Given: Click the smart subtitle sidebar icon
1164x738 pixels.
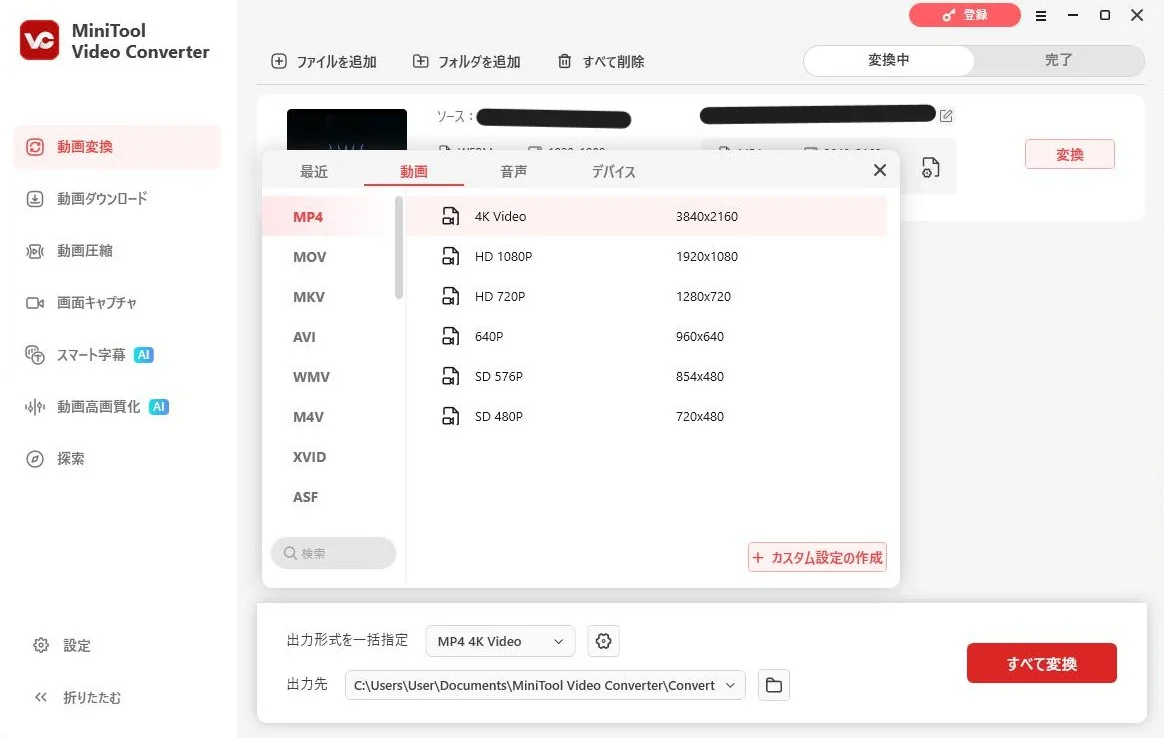Looking at the screenshot, I should point(35,355).
